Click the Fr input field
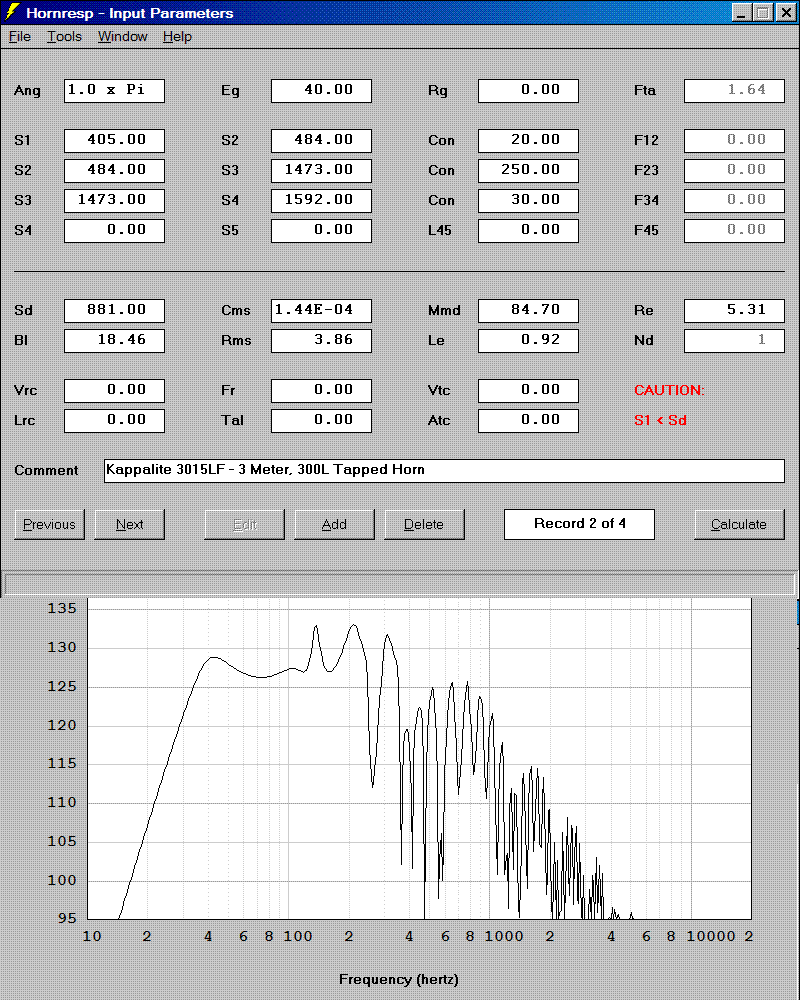 coord(321,390)
